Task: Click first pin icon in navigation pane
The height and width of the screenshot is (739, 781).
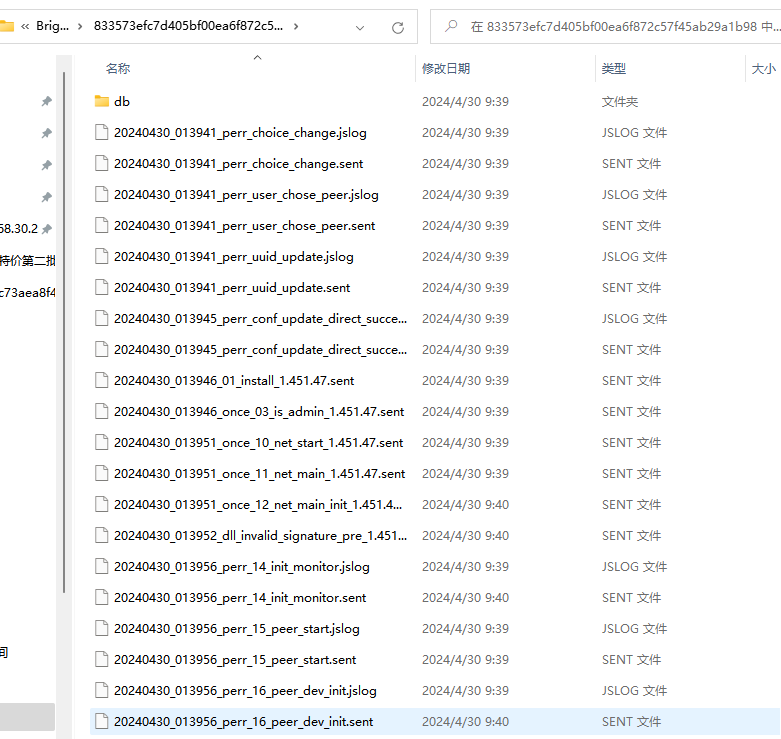Action: [x=46, y=102]
